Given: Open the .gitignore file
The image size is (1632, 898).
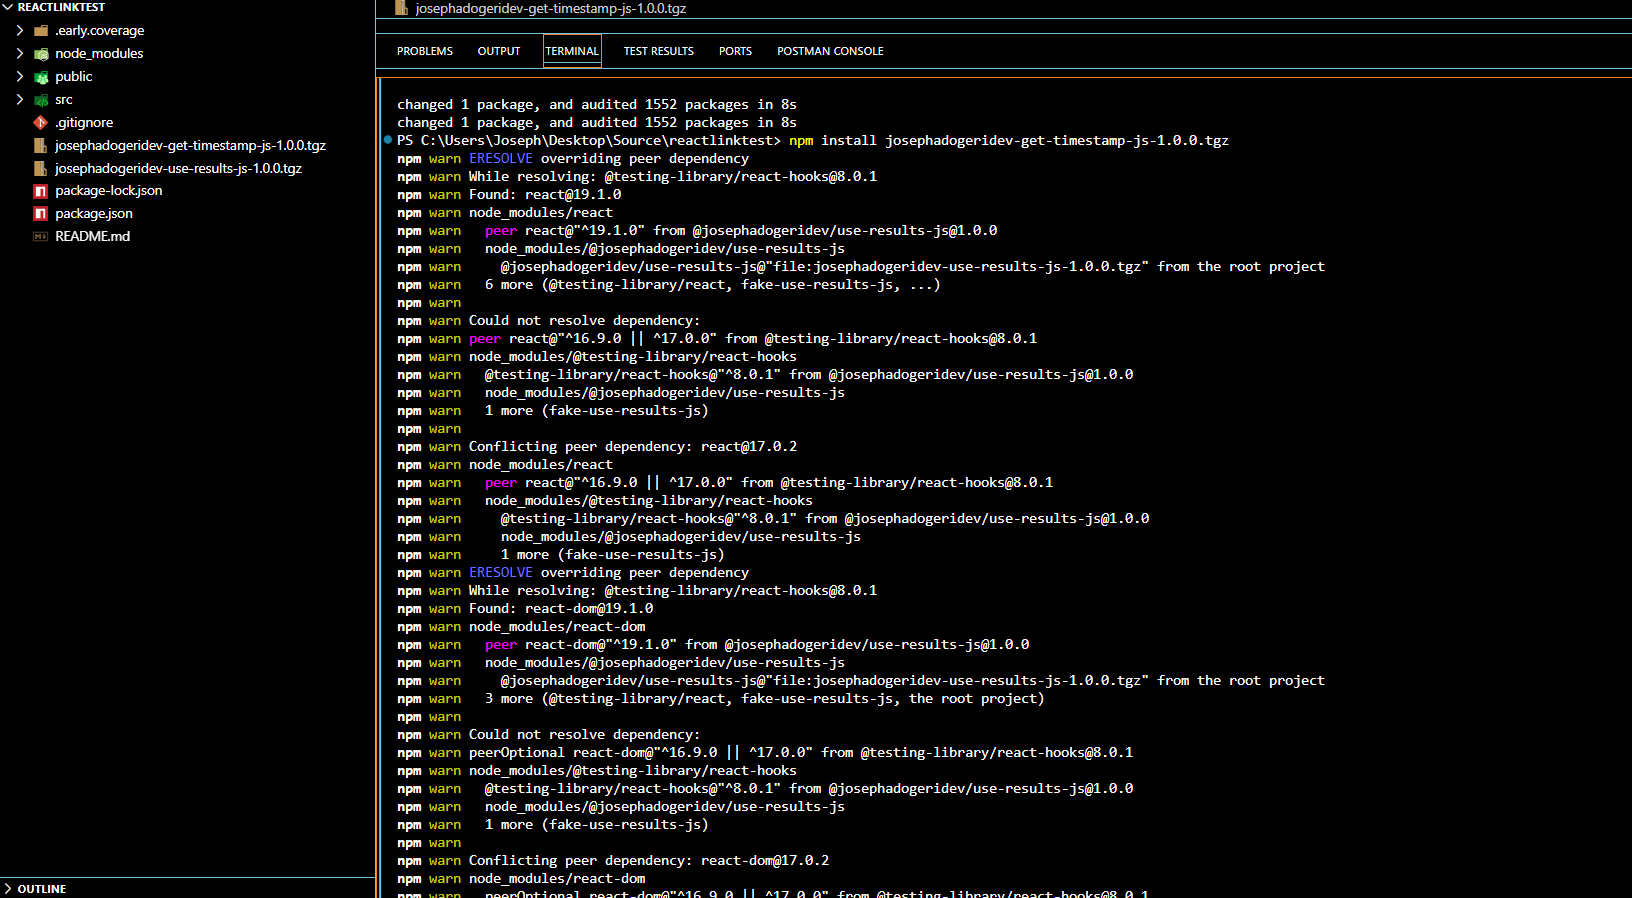Looking at the screenshot, I should pyautogui.click(x=84, y=123).
